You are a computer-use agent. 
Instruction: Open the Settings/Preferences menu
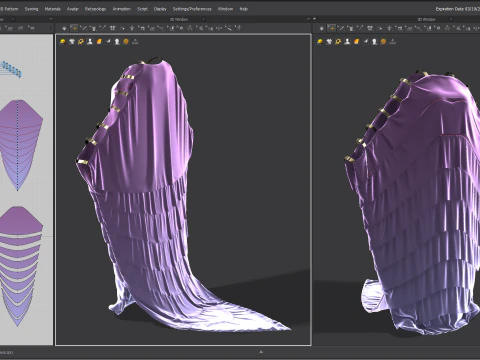pos(192,9)
